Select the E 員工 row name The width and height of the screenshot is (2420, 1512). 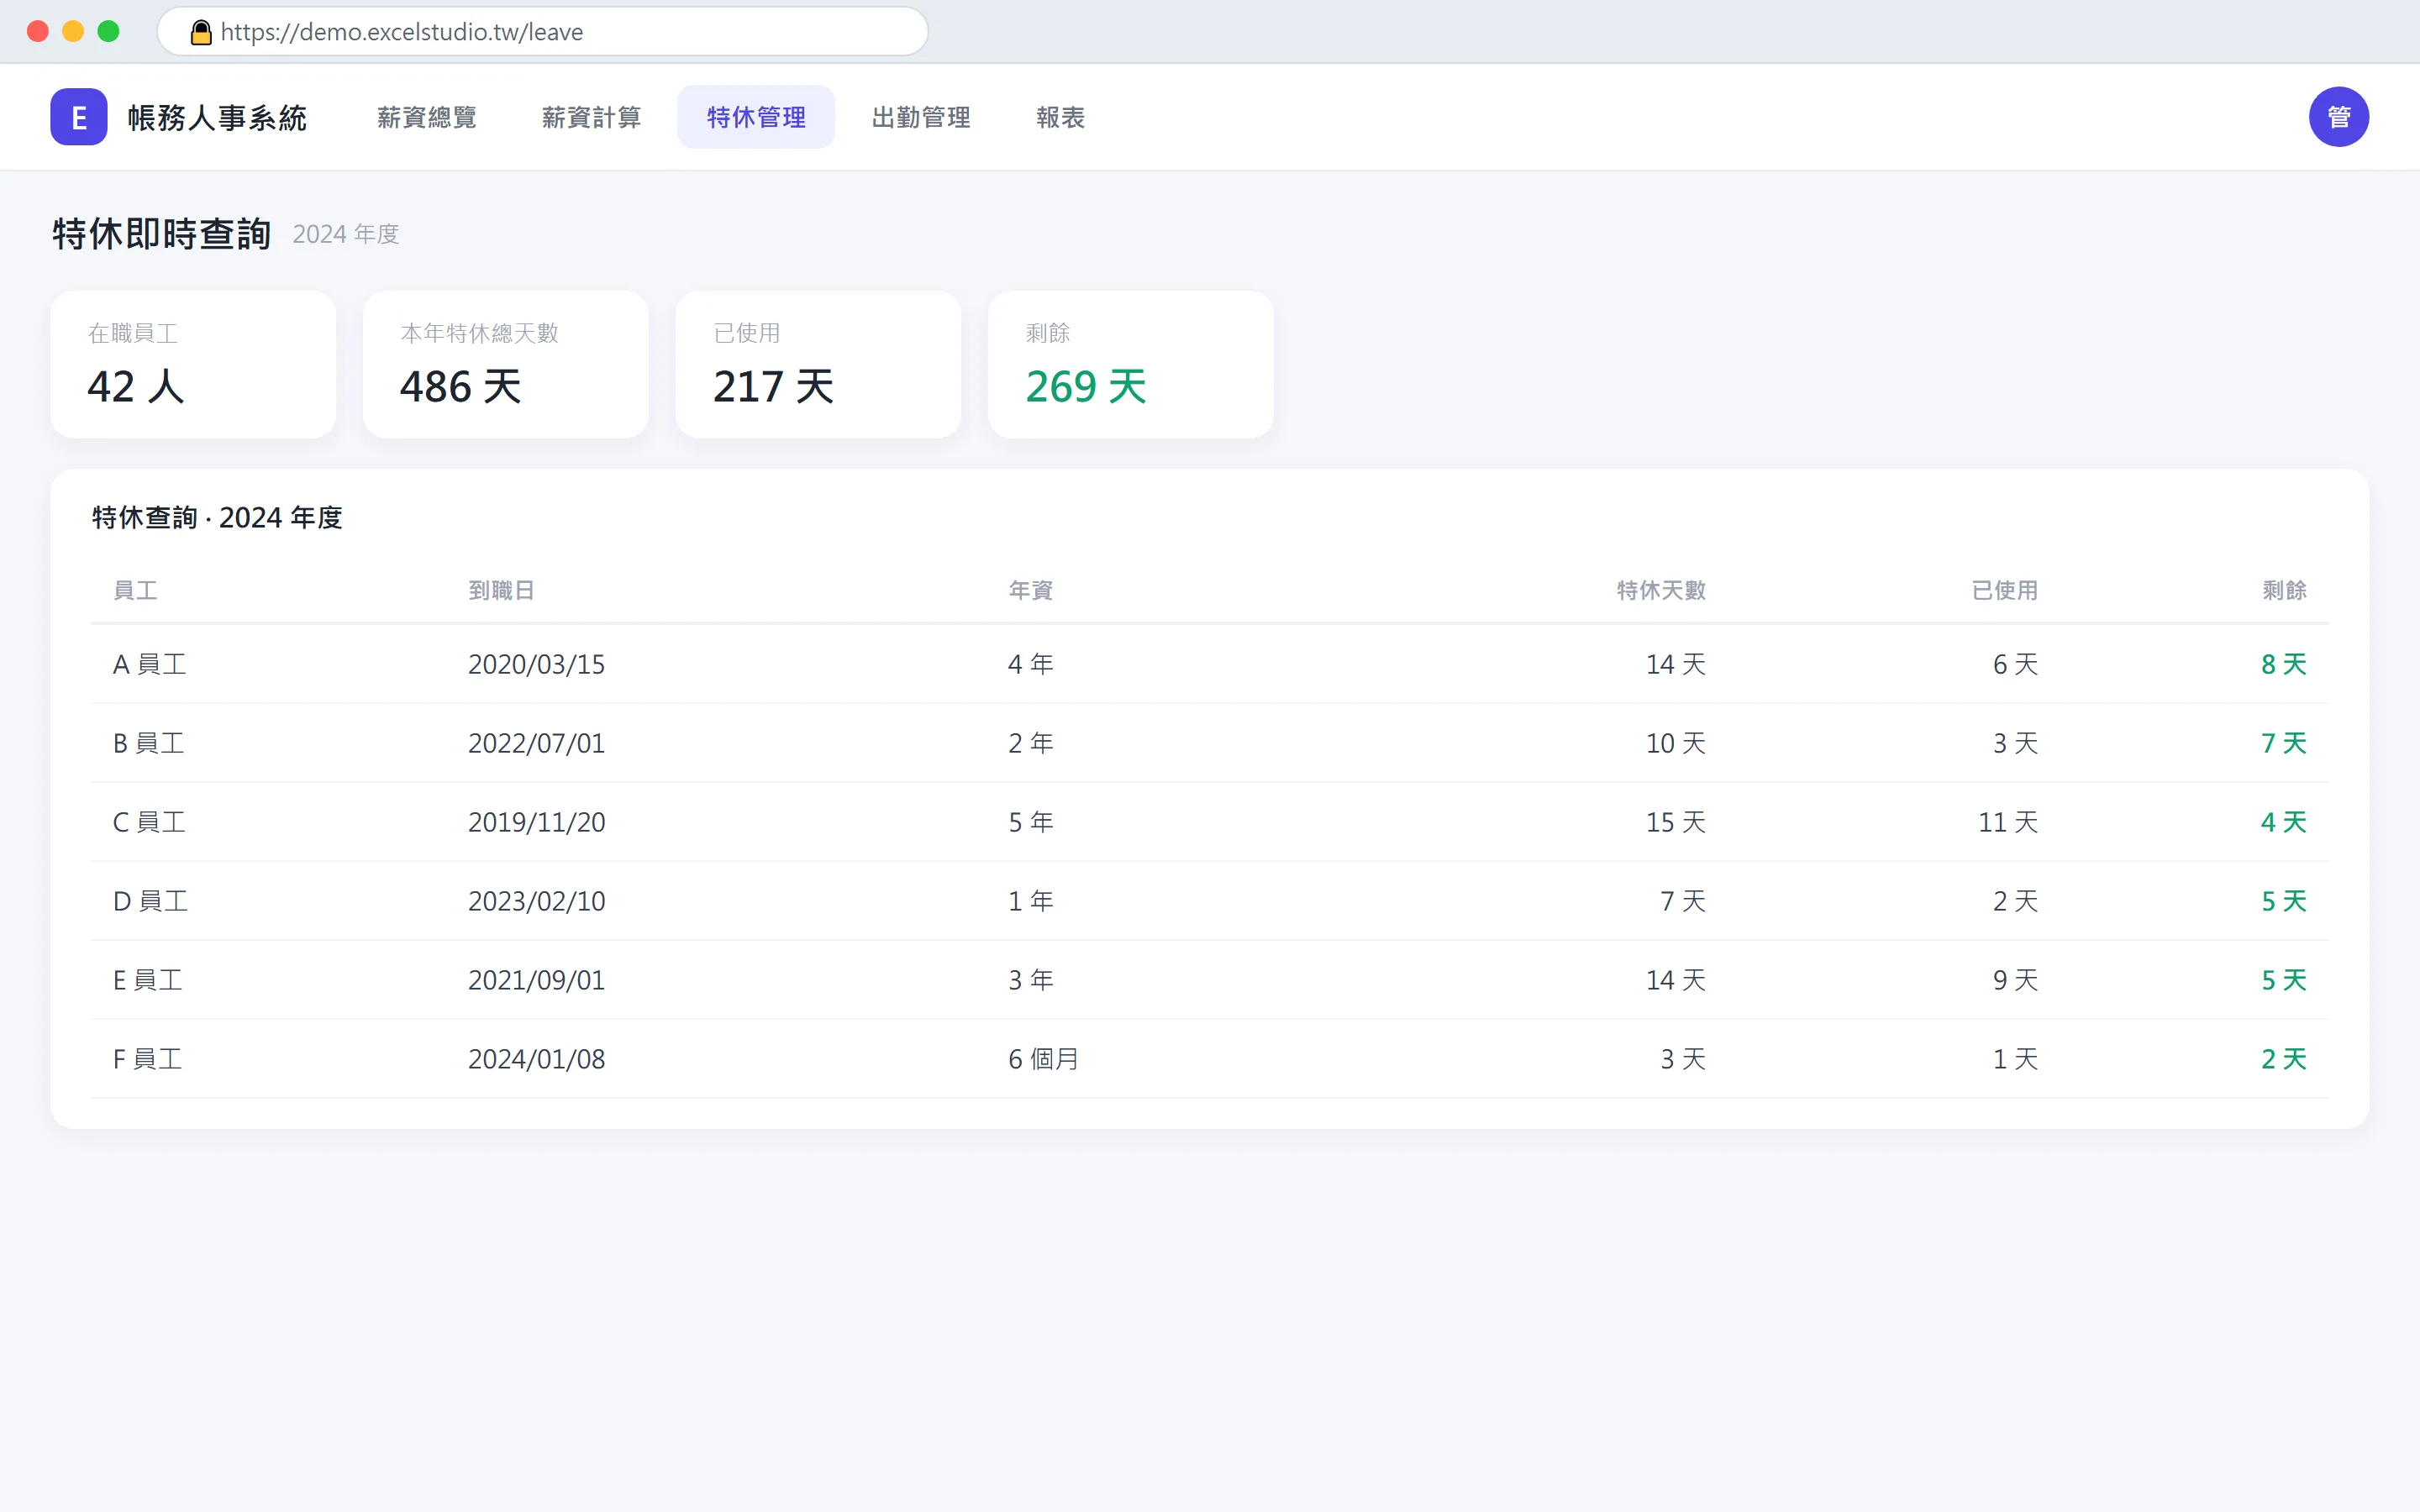pyautogui.click(x=148, y=980)
